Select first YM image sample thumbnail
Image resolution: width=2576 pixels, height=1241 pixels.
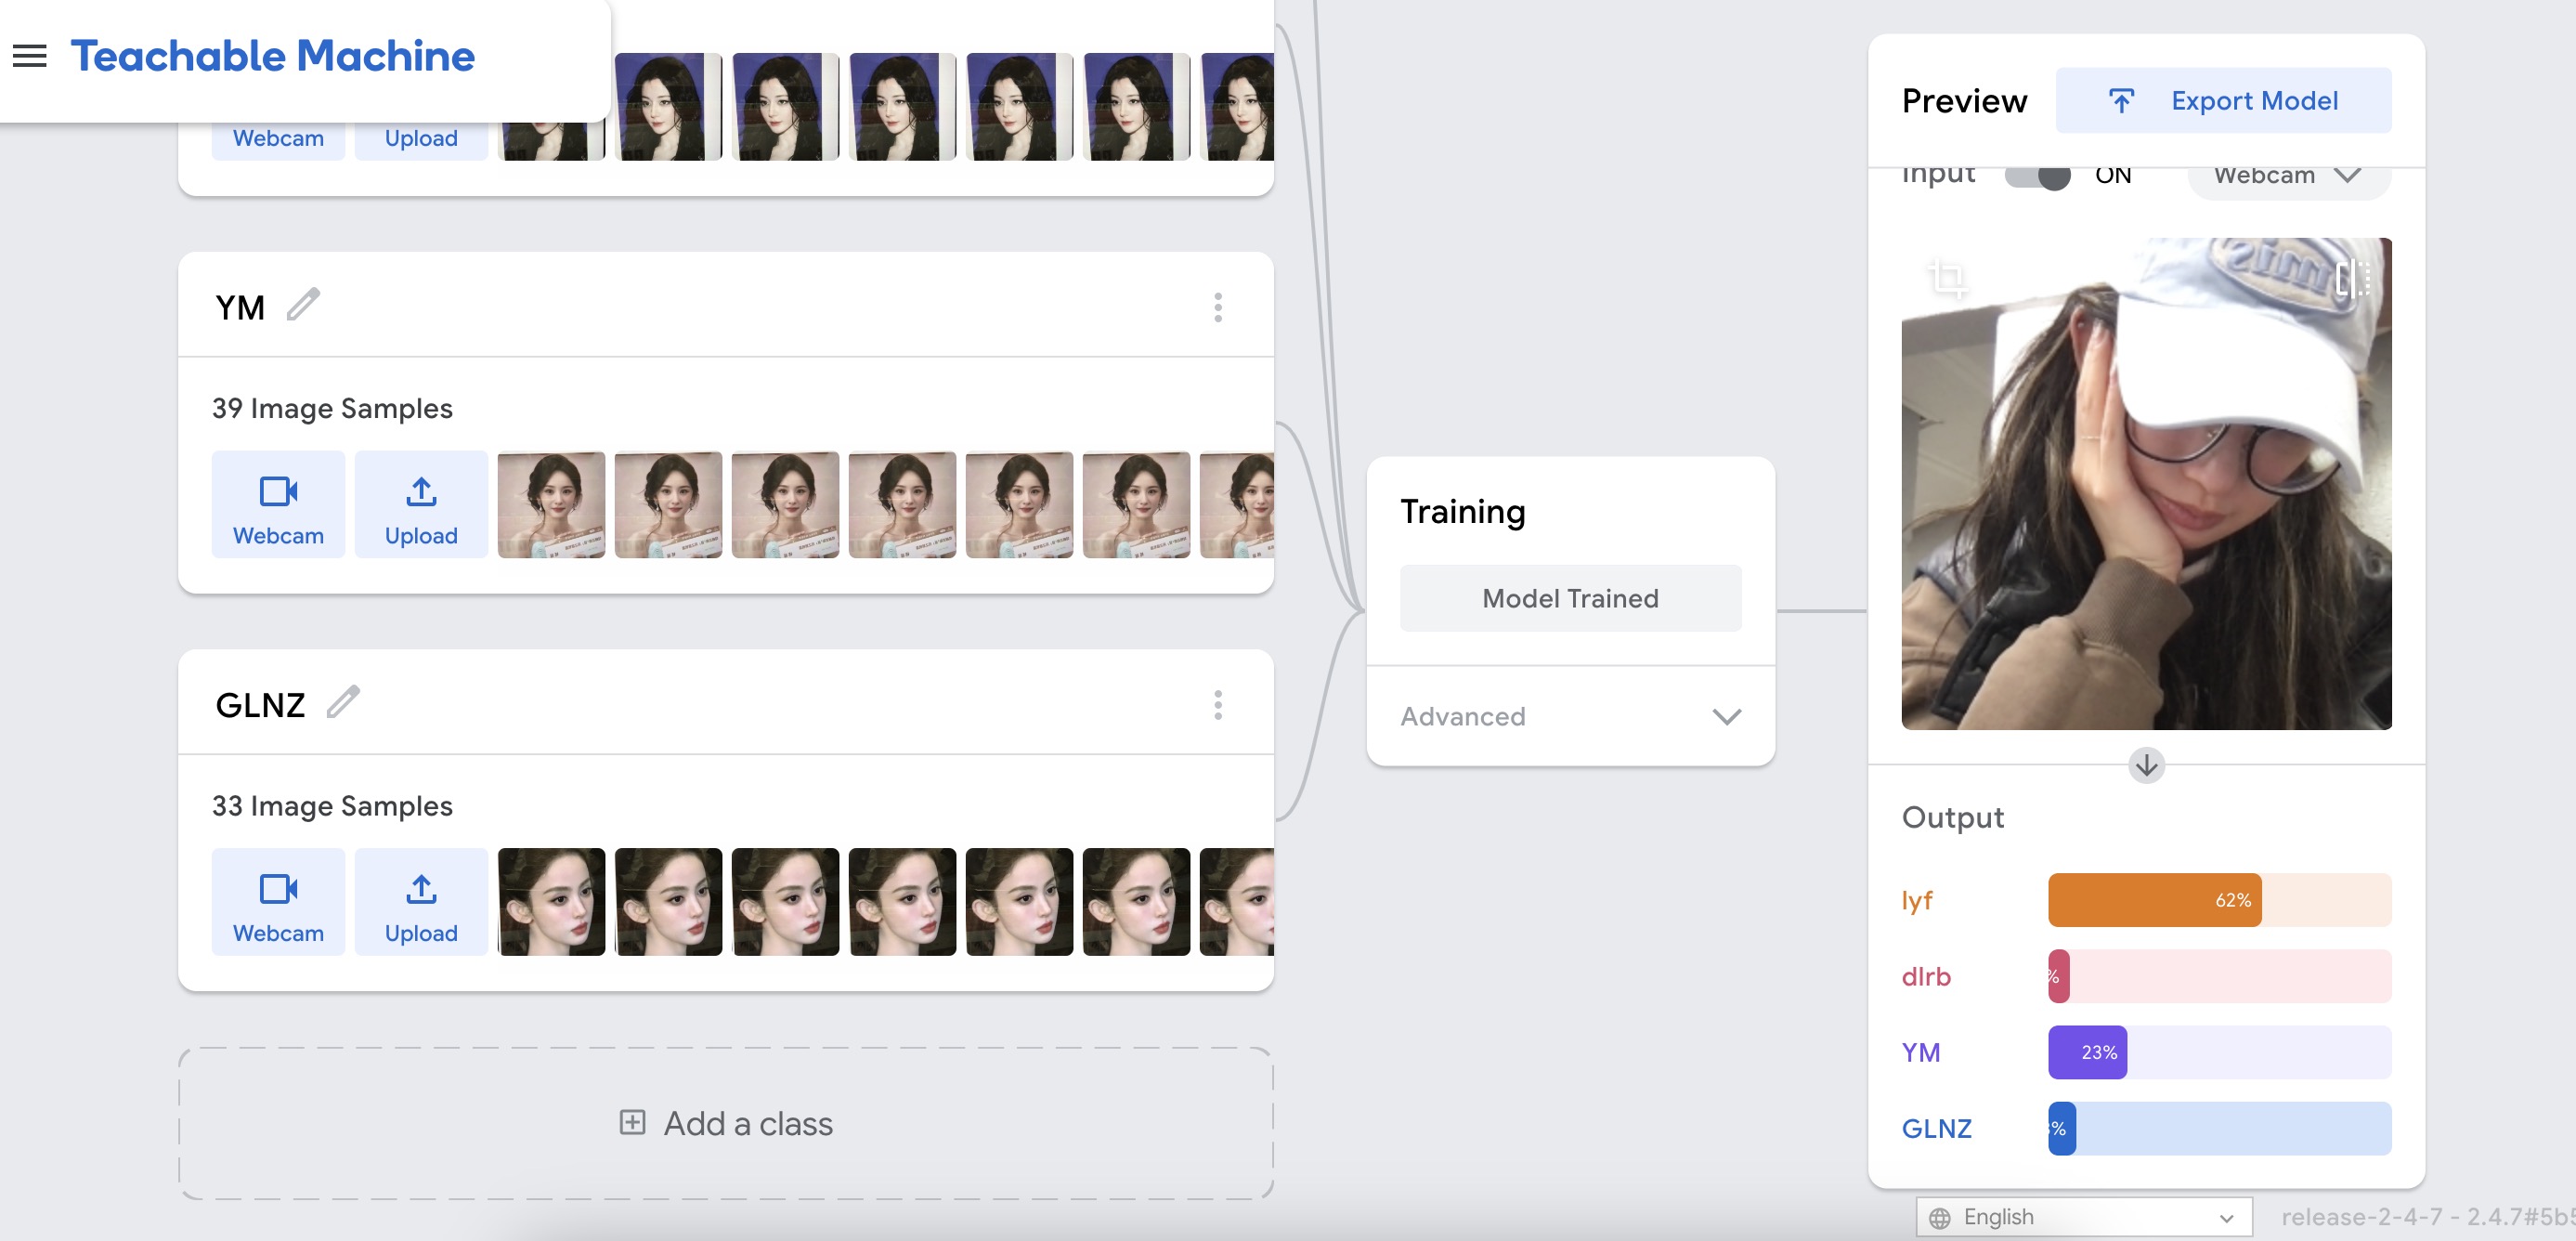coord(551,505)
